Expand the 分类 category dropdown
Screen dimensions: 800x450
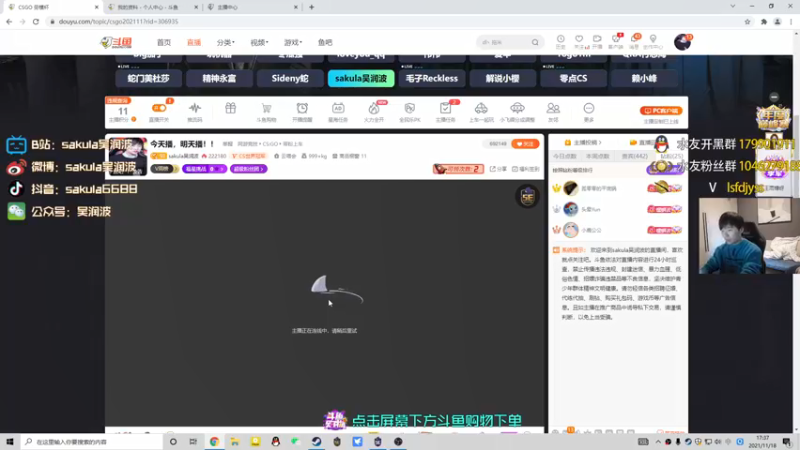coord(226,42)
